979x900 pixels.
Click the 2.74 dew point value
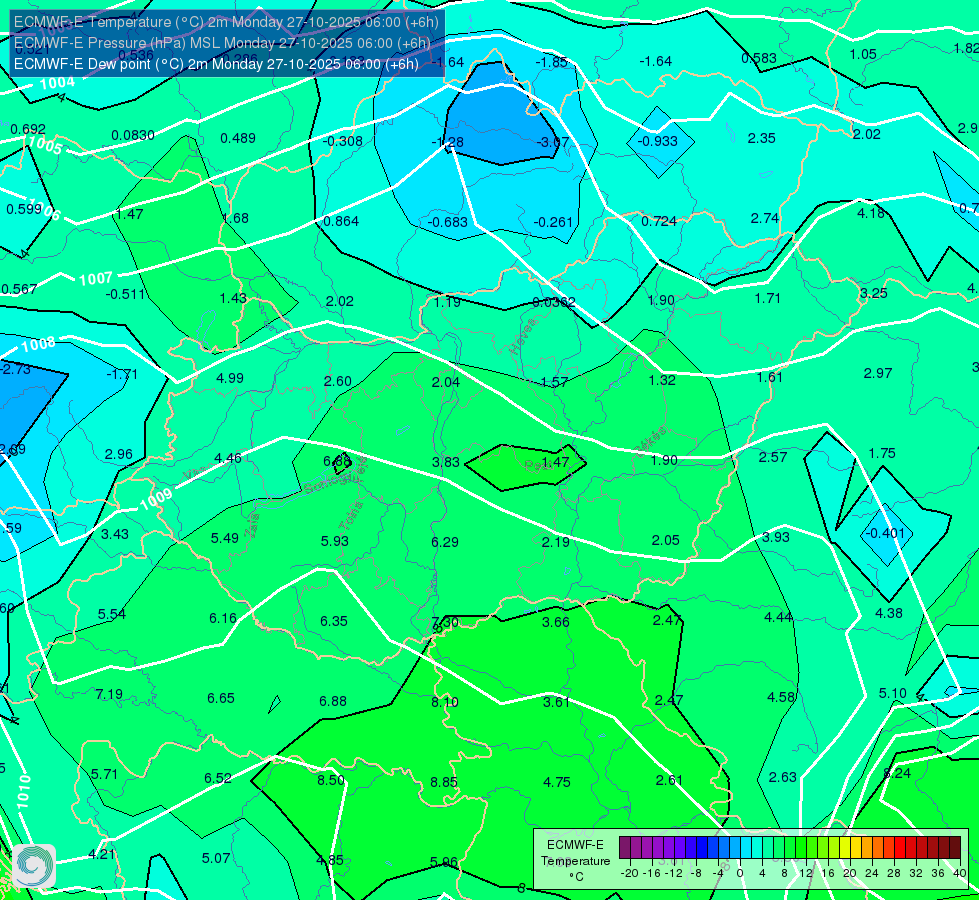(765, 218)
